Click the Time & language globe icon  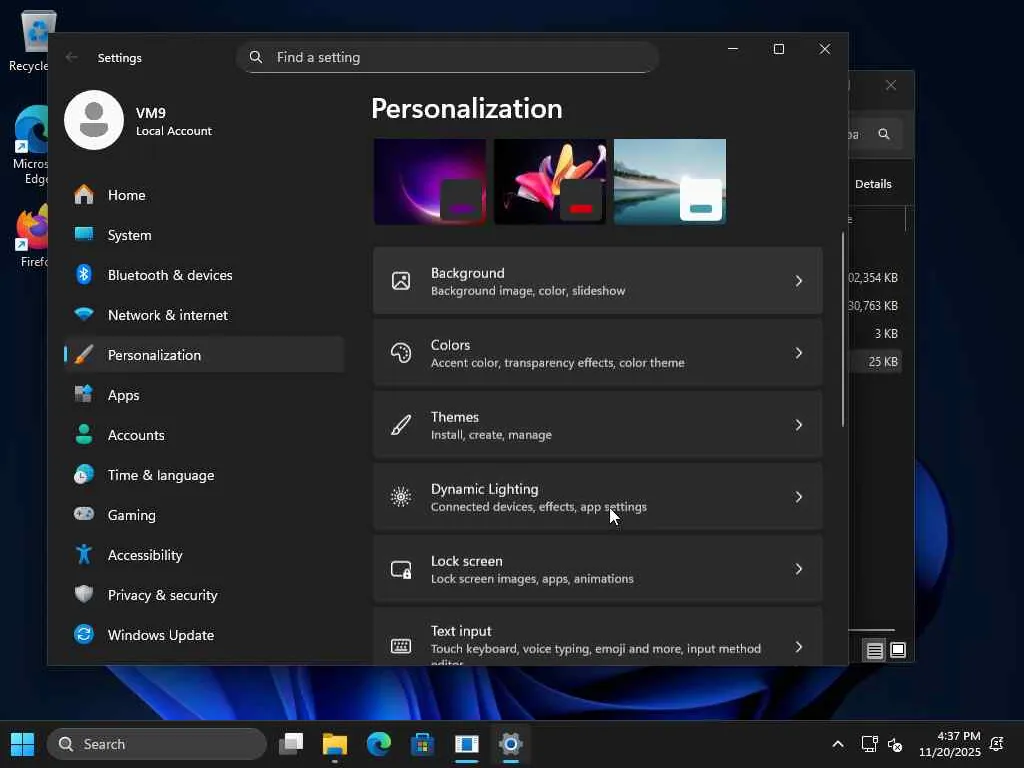point(85,475)
